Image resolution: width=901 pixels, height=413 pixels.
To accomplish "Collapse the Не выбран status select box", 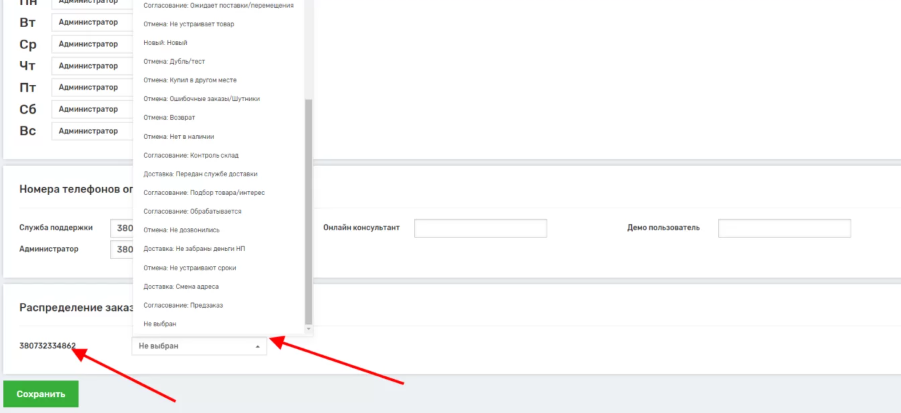I will pyautogui.click(x=199, y=346).
